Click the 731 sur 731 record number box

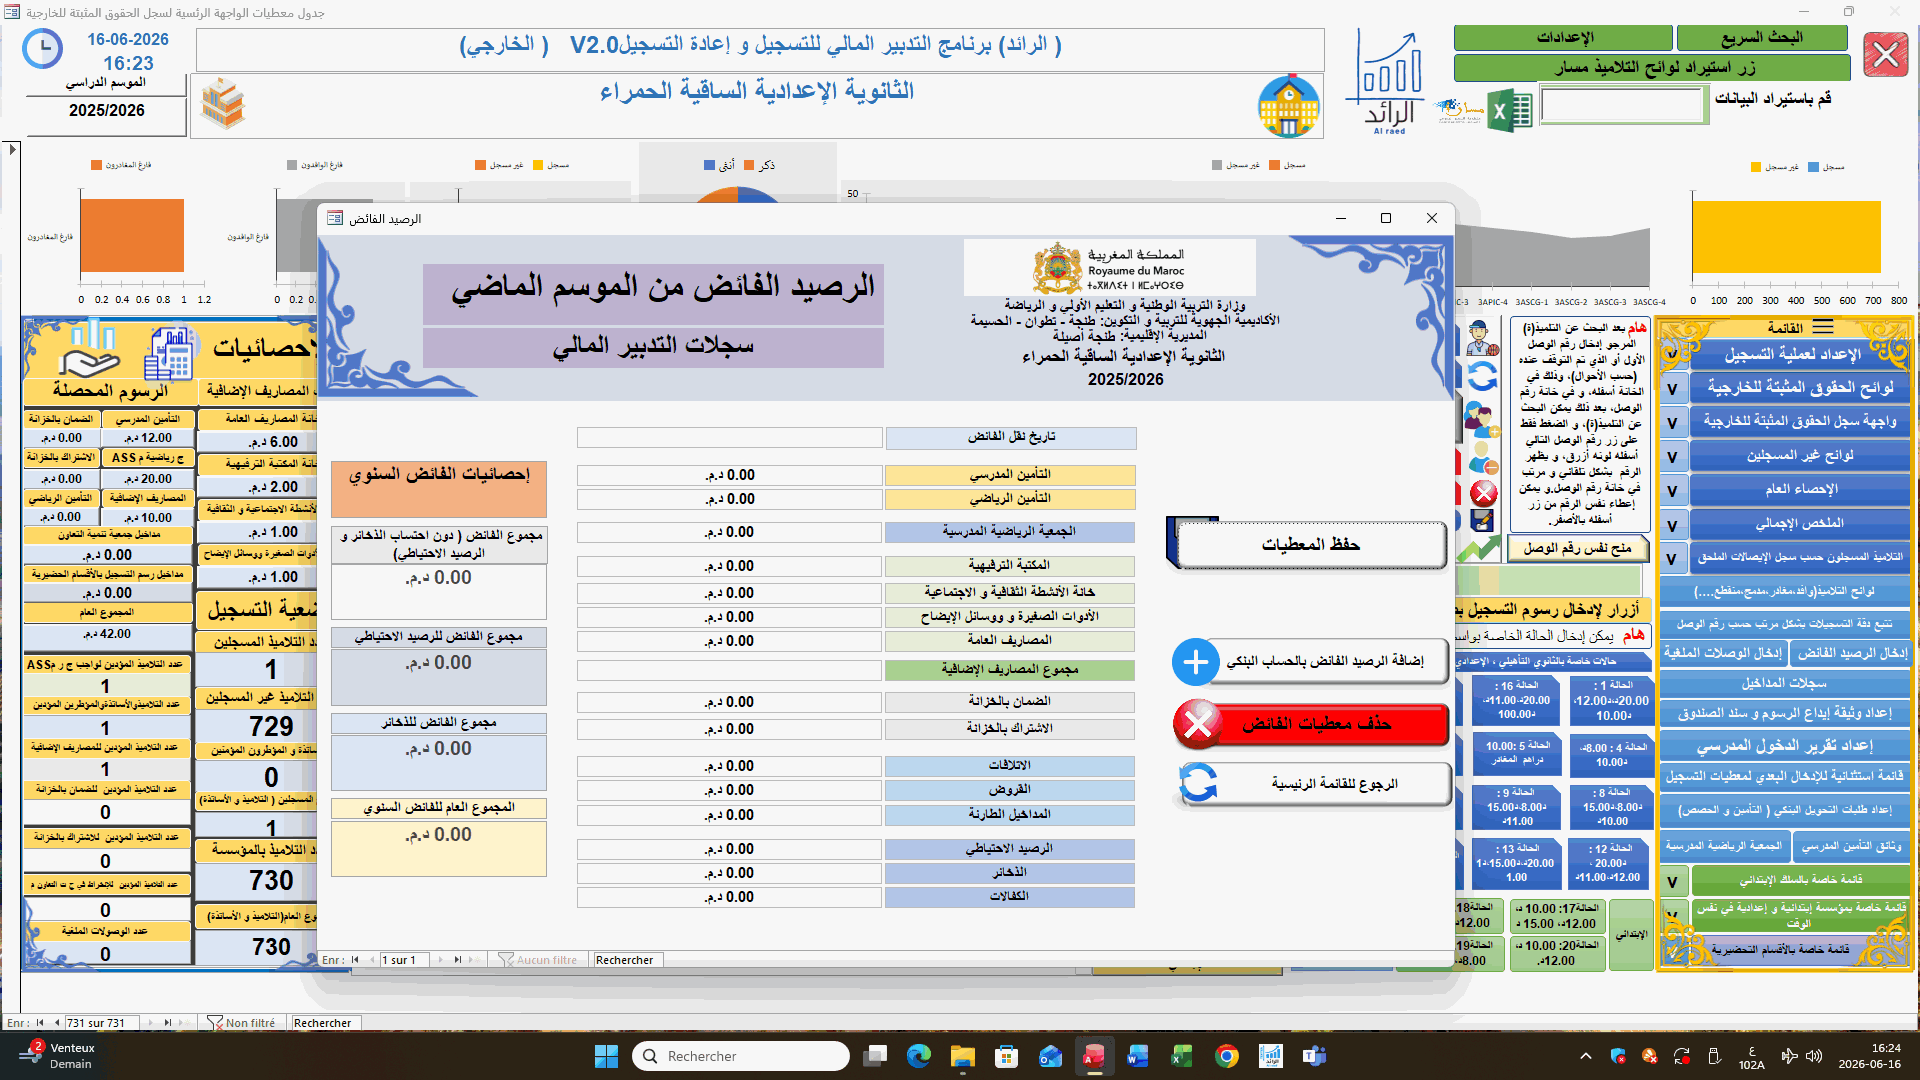click(101, 1023)
